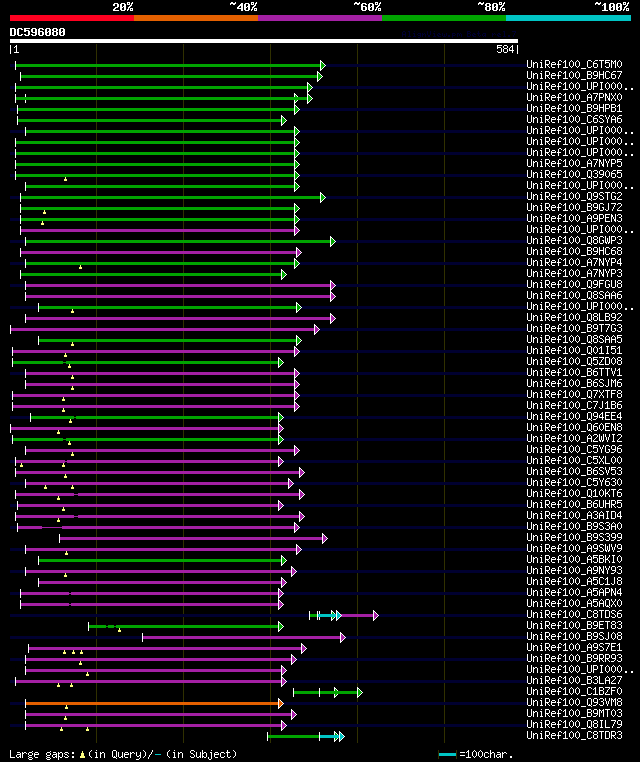Open the UniRef100_Q8IL79 label
Screen dimensions: 640x762
pos(574,724)
